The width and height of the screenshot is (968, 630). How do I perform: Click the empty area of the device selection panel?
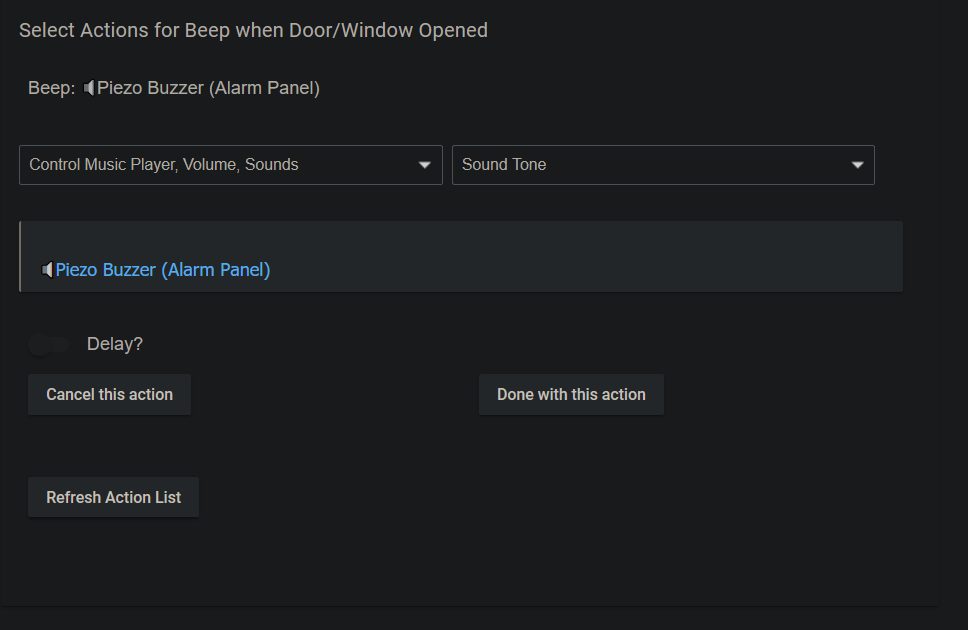(x=600, y=257)
